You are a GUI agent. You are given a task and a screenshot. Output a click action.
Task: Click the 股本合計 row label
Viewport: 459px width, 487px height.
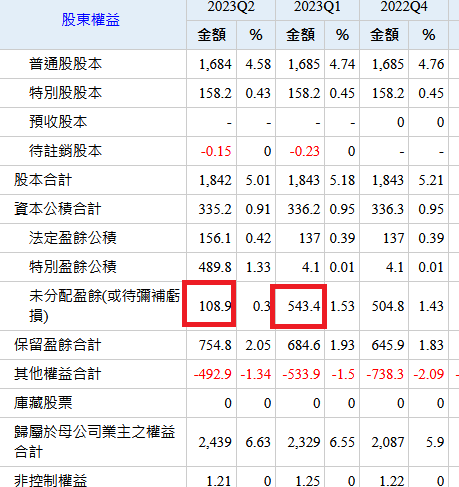point(43,180)
